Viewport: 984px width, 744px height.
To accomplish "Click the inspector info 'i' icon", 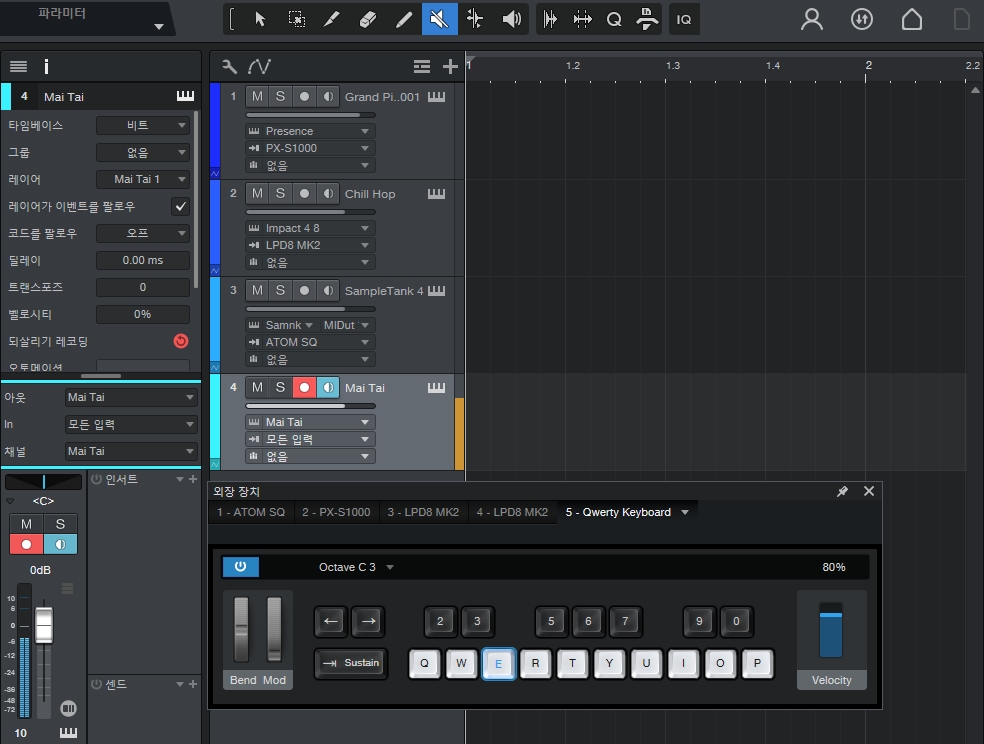I will click(46, 66).
